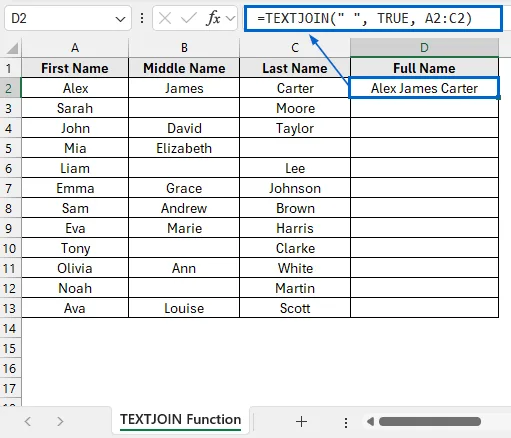This screenshot has height=438, width=511.
Task: Click the sheet tab options three-dot icon
Action: tap(346, 422)
